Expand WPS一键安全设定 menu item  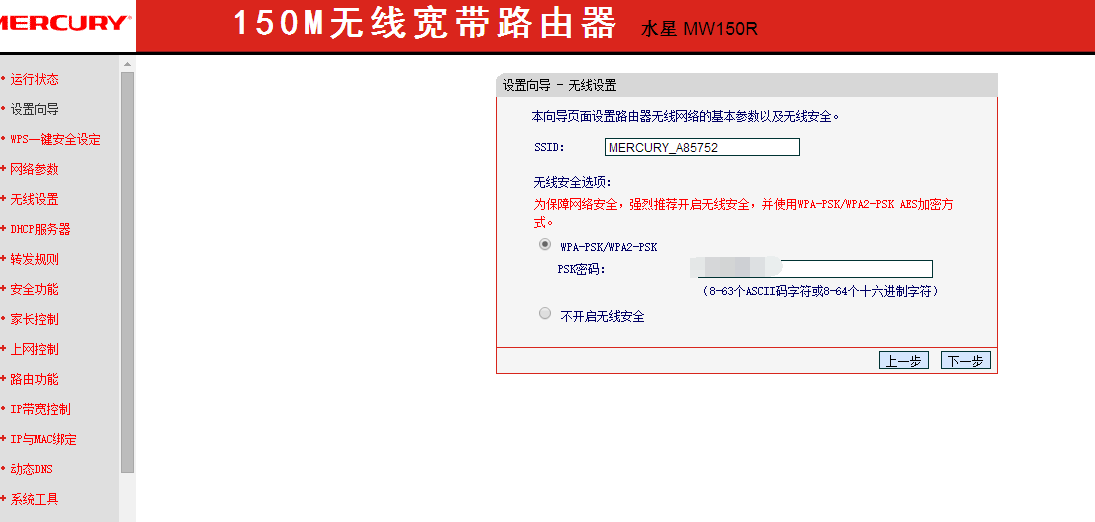pyautogui.click(x=55, y=140)
